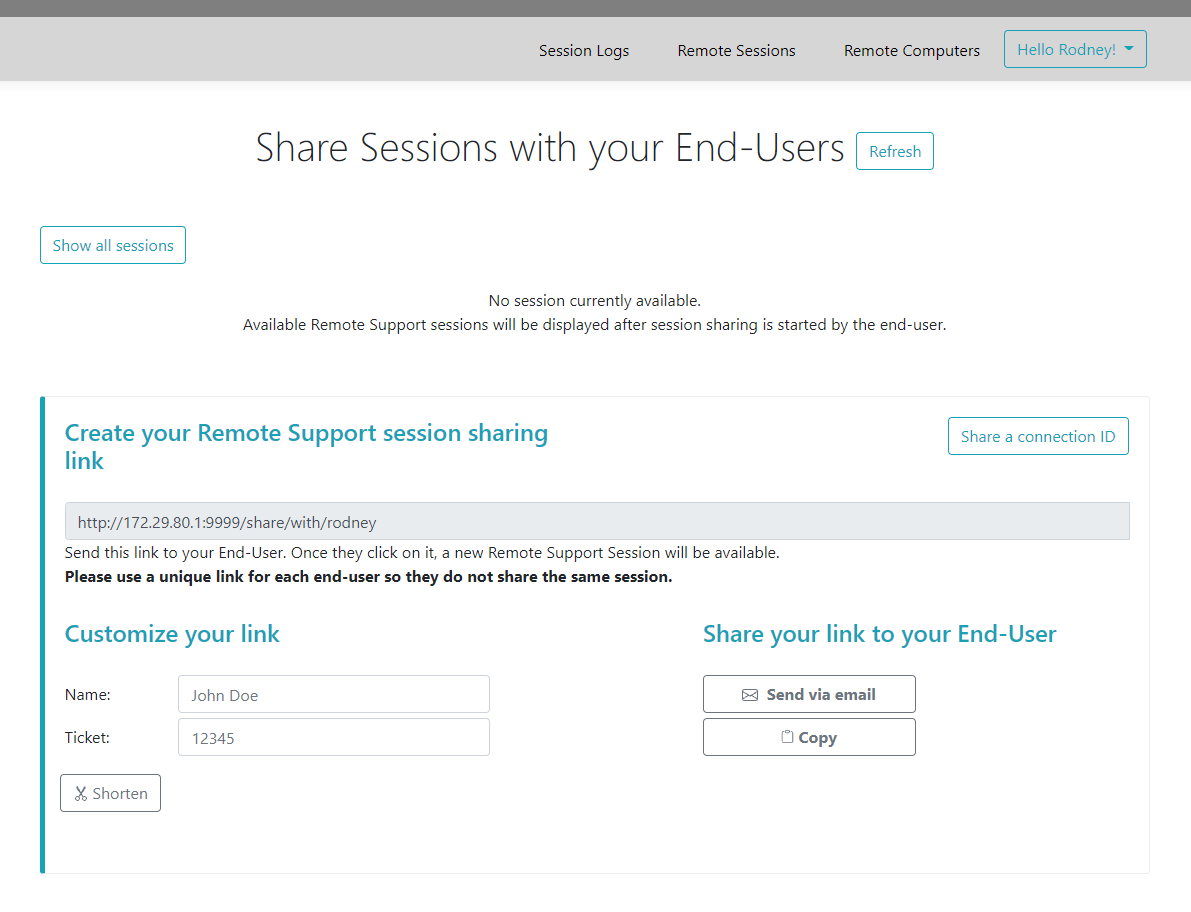Send the sharing link via email
This screenshot has height=912, width=1191.
click(x=809, y=693)
